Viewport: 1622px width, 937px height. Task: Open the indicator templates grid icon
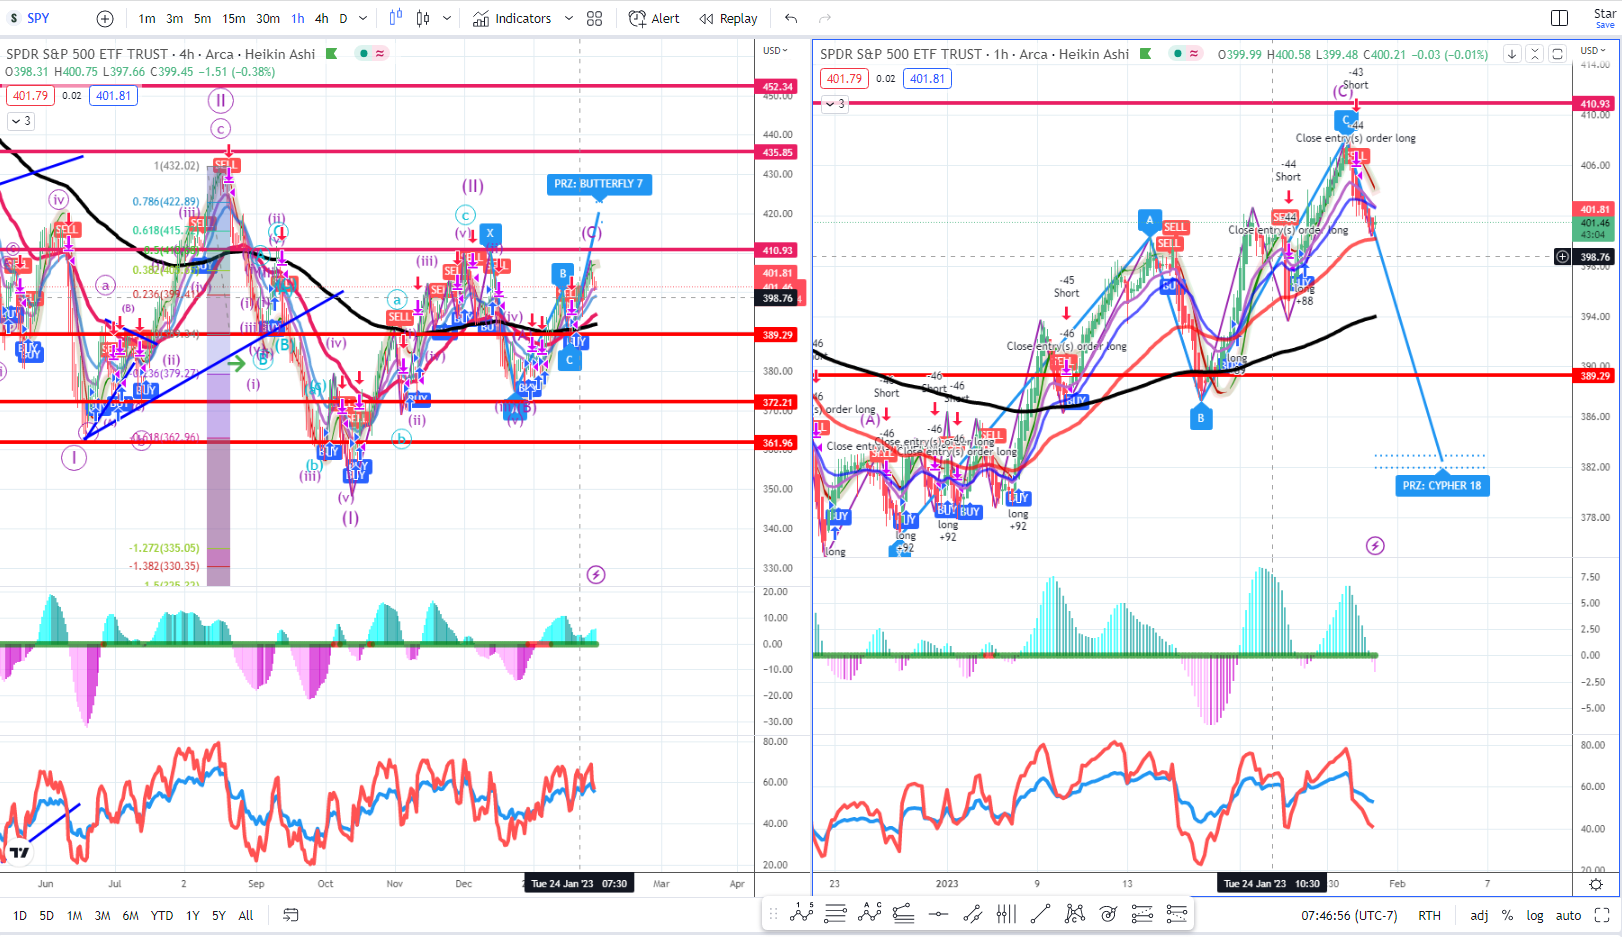594,18
